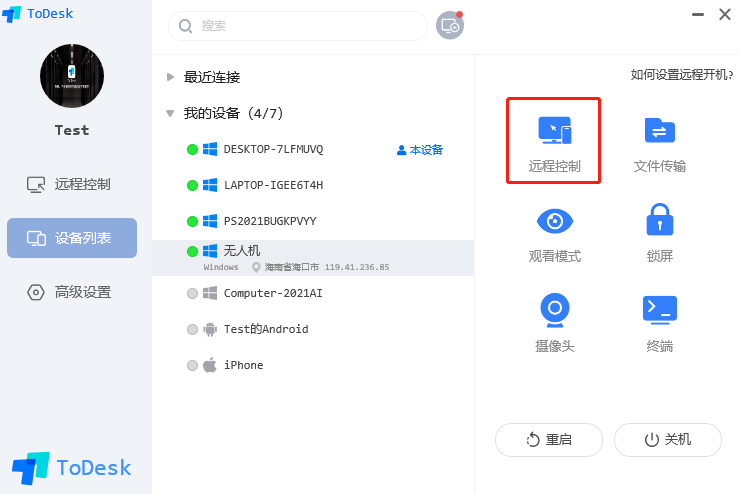Click the ToDesk logo in top-left corner
This screenshot has height=494, width=739.
pyautogui.click(x=38, y=14)
